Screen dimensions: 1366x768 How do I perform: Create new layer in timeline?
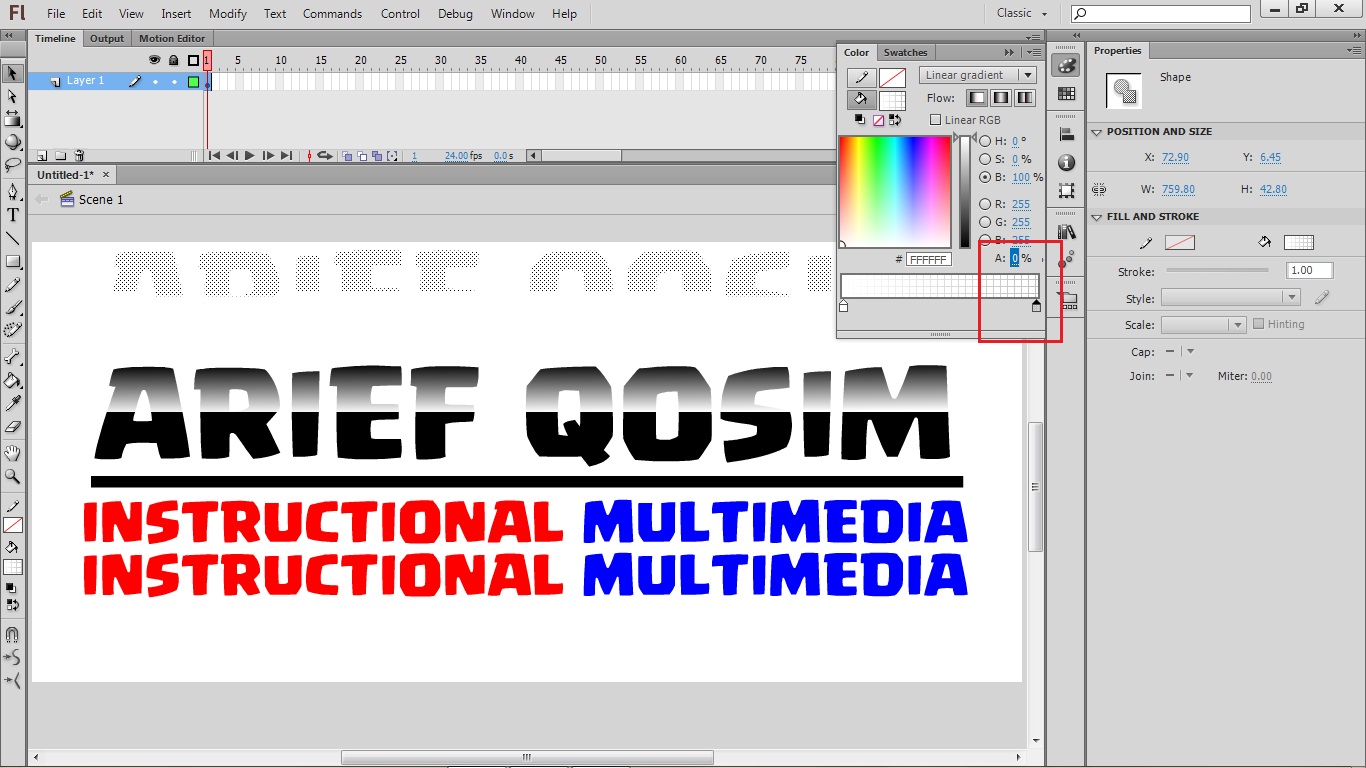[42, 156]
